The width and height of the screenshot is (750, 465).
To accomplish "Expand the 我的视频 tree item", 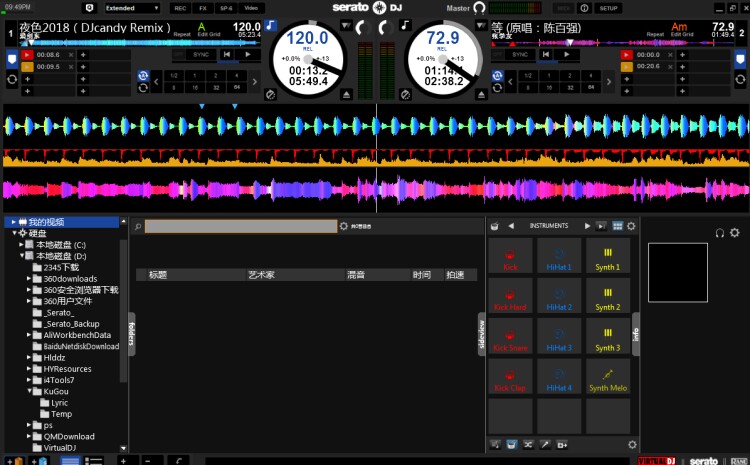I will coord(13,221).
